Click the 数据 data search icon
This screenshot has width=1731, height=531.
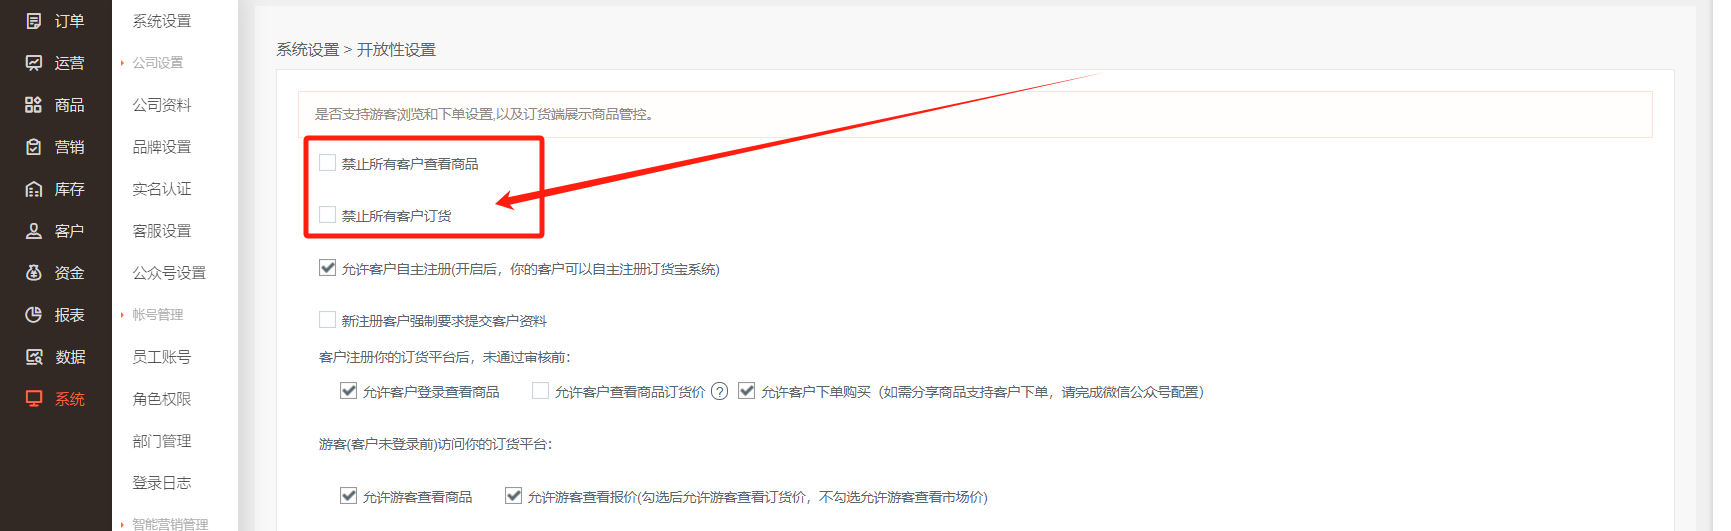point(34,357)
